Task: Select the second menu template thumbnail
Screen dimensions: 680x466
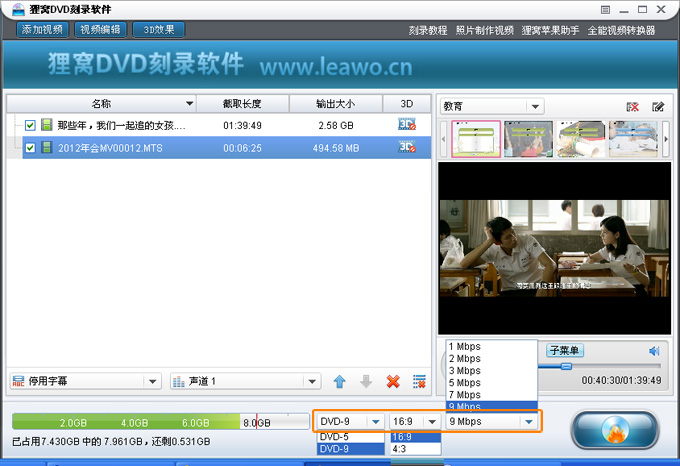Action: (x=528, y=139)
